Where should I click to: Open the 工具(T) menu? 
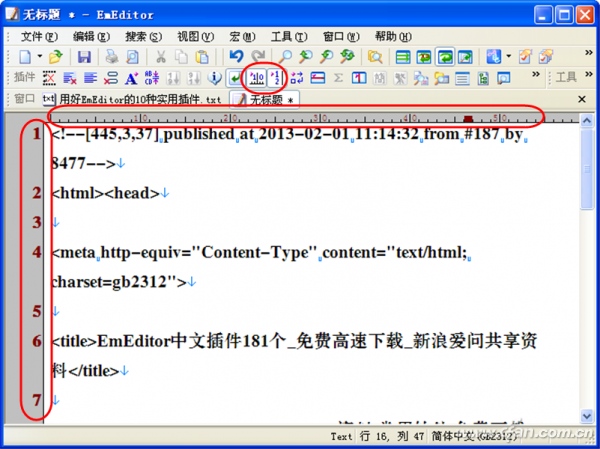point(289,37)
